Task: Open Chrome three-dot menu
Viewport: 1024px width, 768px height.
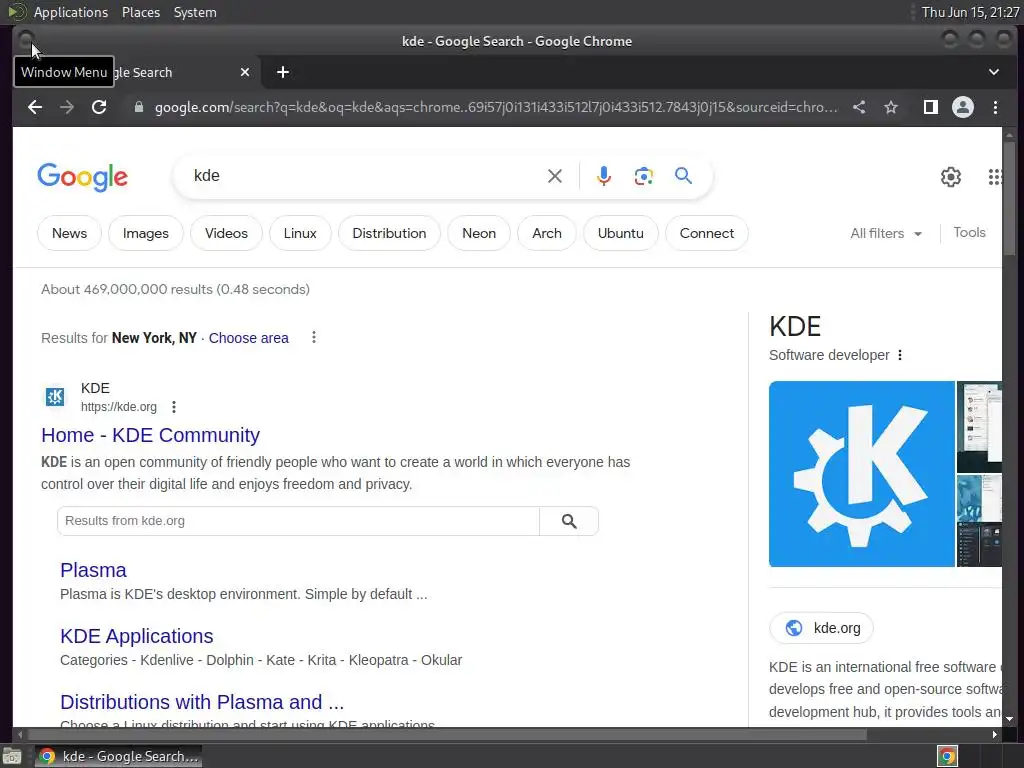Action: coord(995,107)
